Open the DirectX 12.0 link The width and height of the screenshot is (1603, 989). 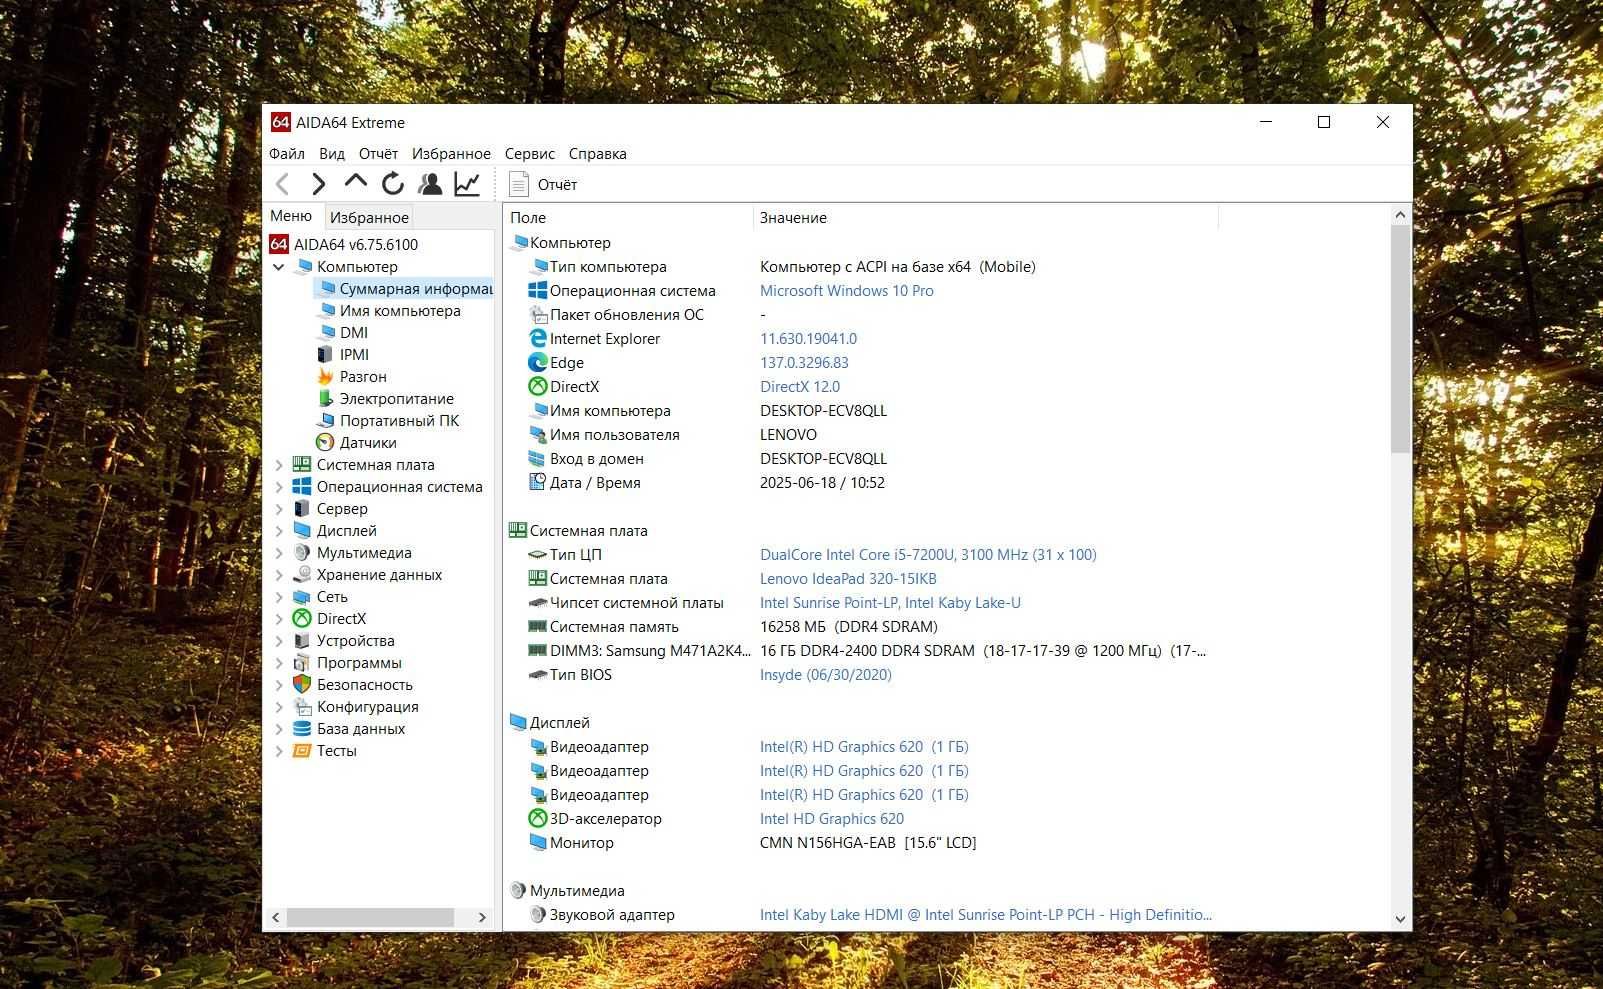[x=800, y=387]
